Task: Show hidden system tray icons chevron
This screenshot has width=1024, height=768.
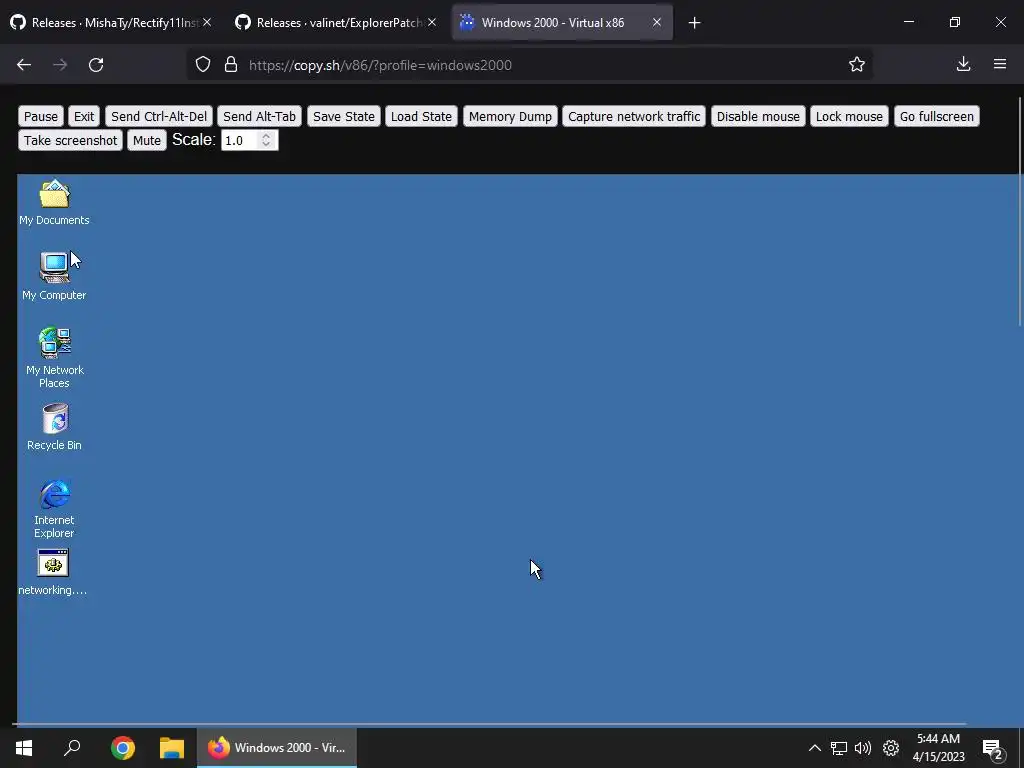Action: [814, 748]
